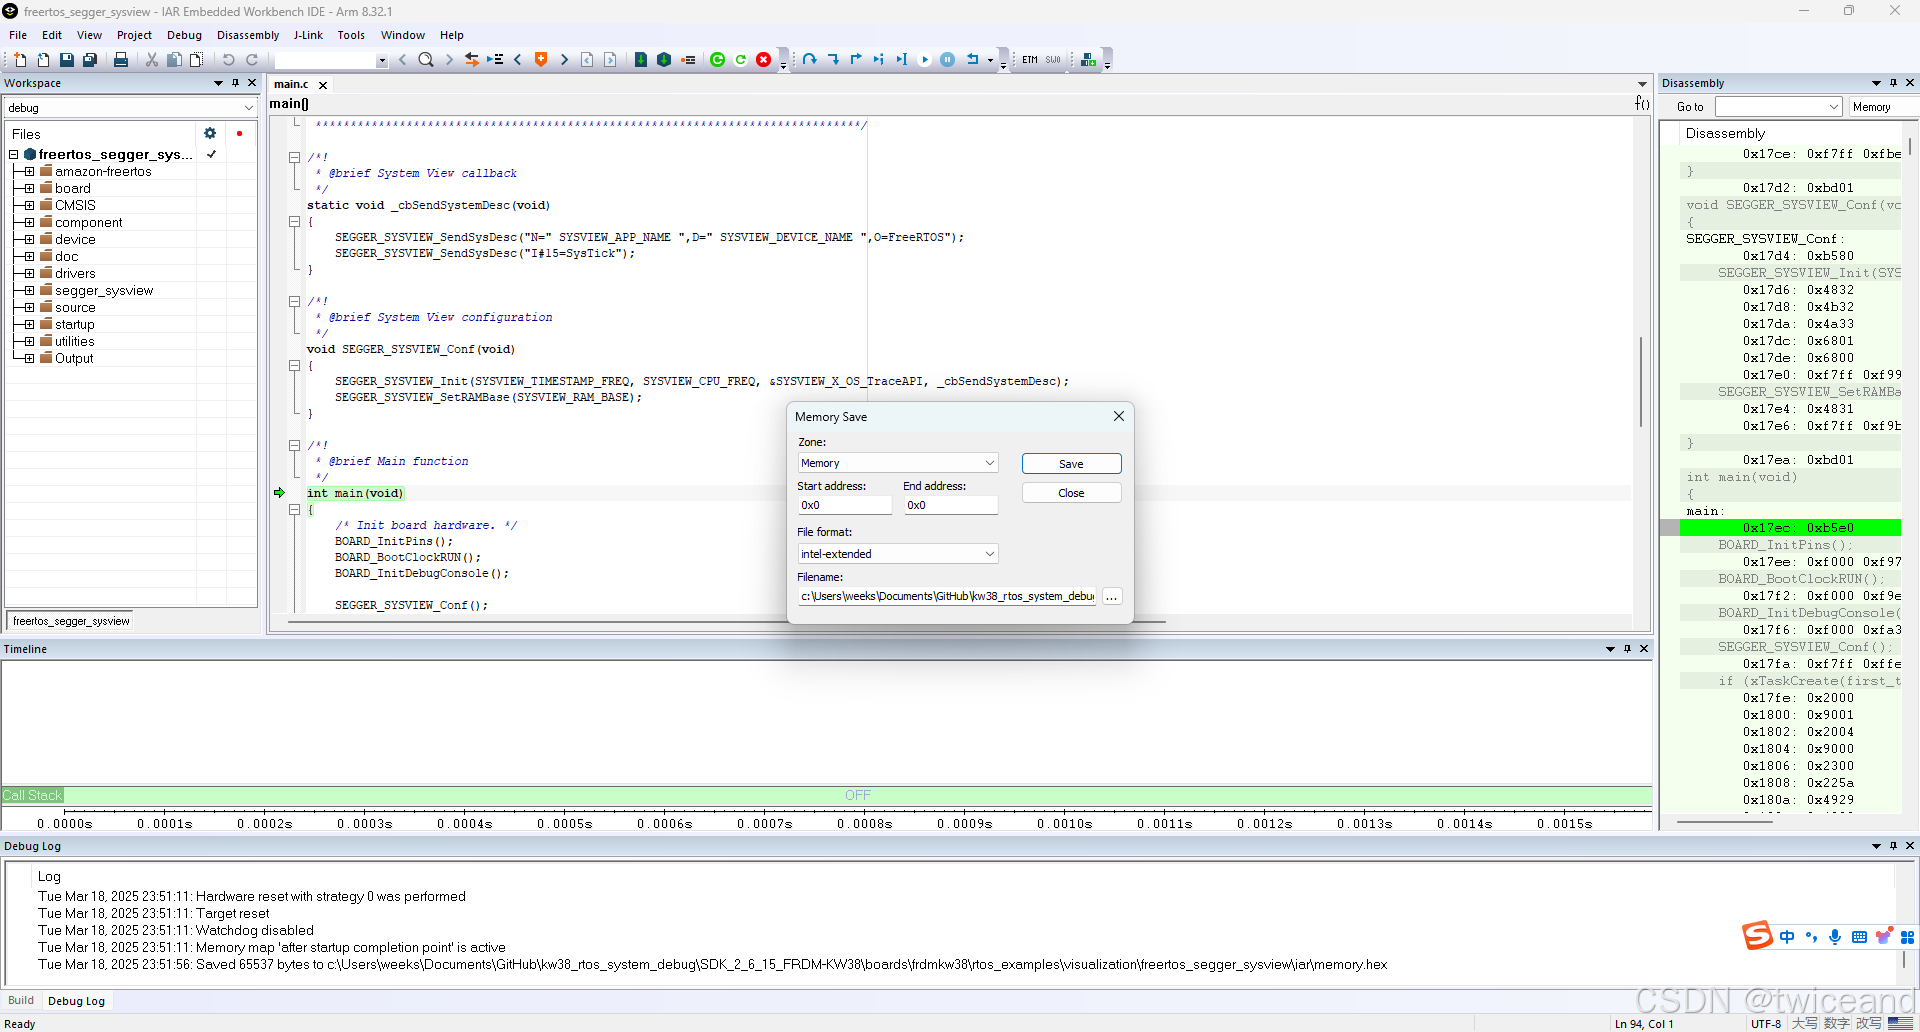Image resolution: width=1920 pixels, height=1032 pixels.
Task: Expand the amazon-freertos folder
Action: [29, 171]
